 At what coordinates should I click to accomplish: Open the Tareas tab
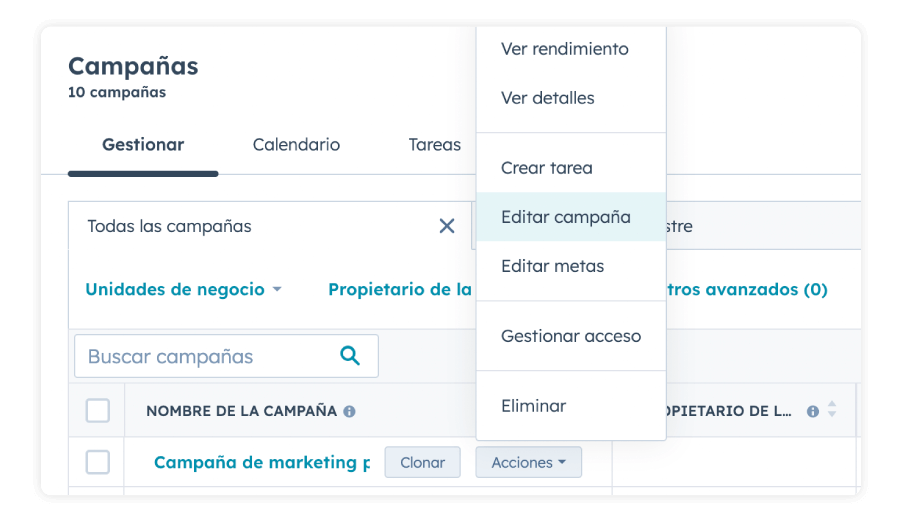(434, 145)
